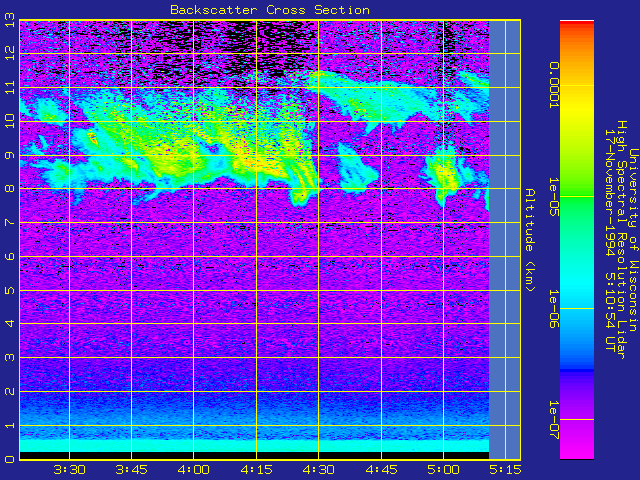640x480 pixels.
Task: Click the 1e-06 colorbar label
Action: [x=553, y=309]
